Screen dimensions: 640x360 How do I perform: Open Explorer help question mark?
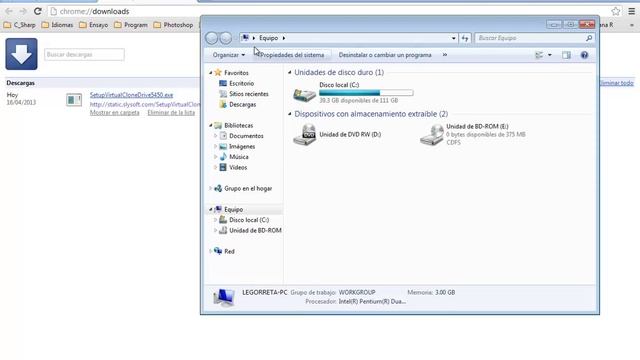click(584, 55)
